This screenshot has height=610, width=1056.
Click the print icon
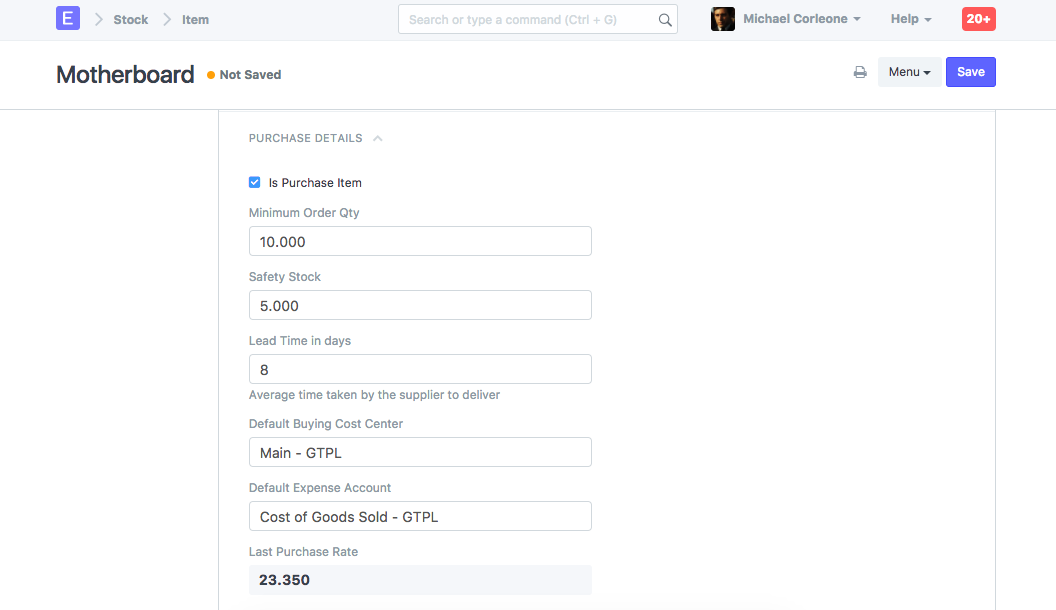click(860, 72)
